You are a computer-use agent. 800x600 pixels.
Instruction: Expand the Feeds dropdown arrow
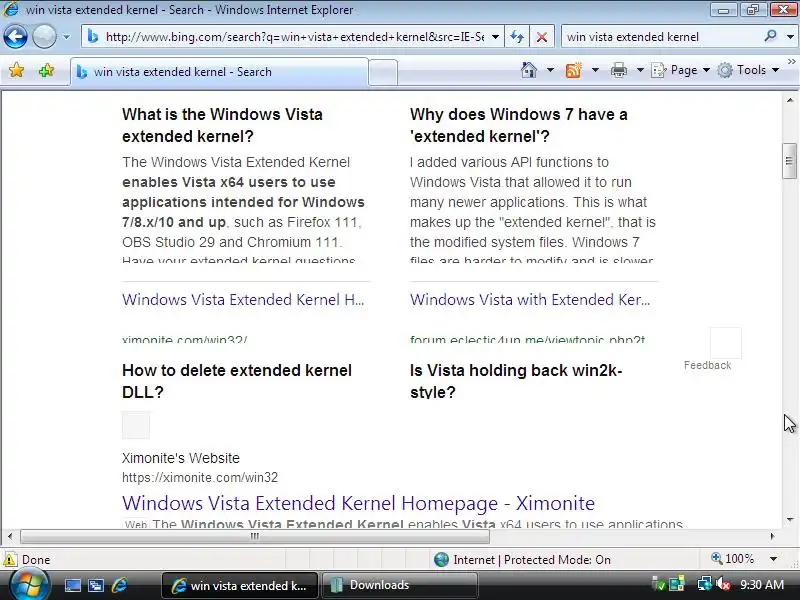point(595,70)
